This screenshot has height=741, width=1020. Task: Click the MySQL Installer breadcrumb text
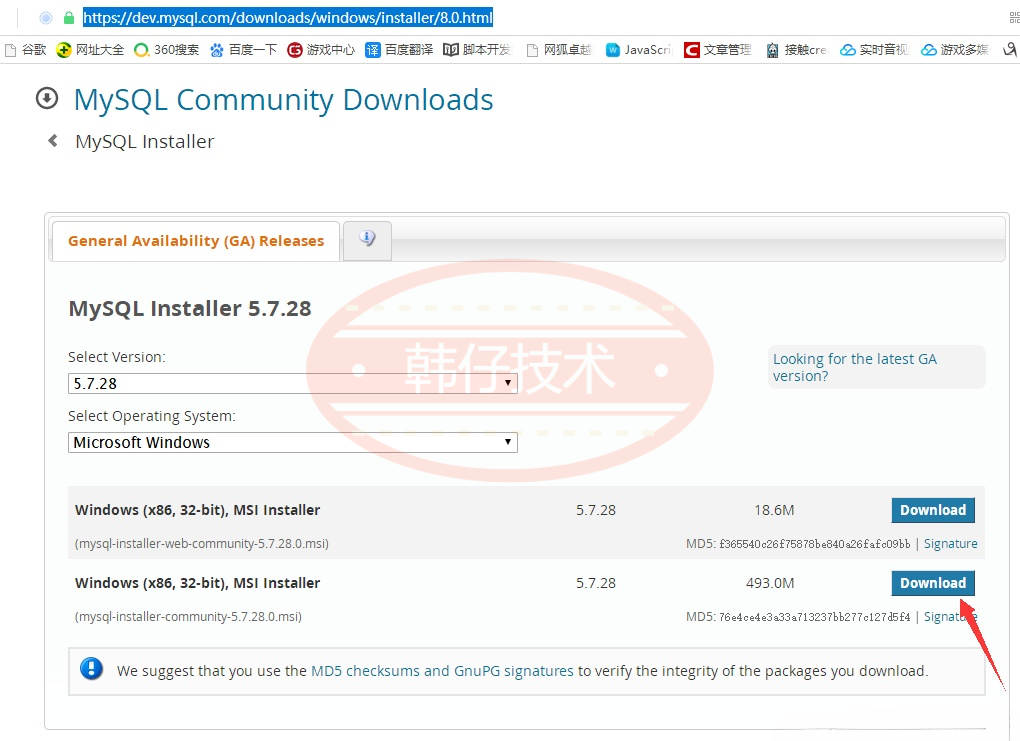pos(144,142)
